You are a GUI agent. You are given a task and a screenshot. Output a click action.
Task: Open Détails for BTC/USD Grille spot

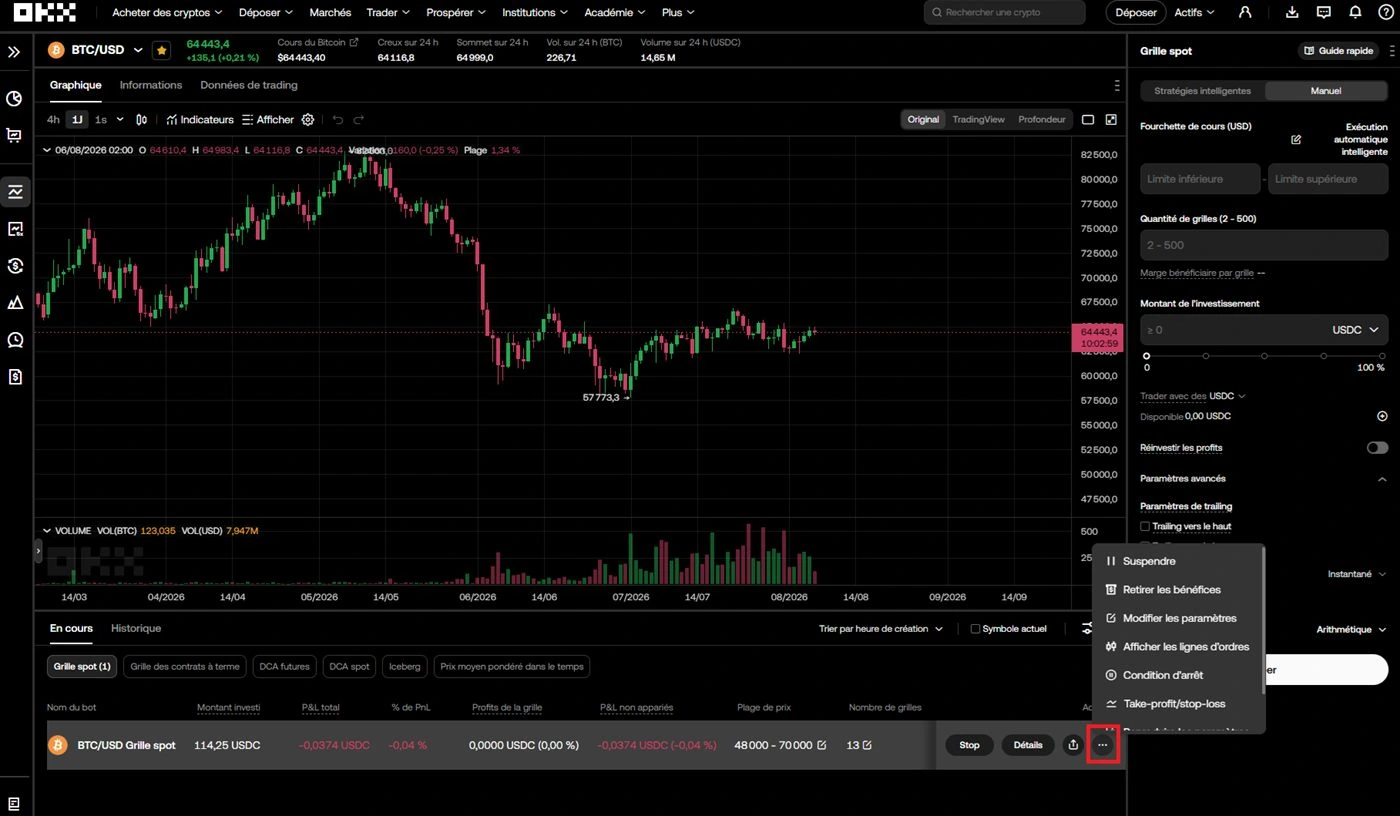[x=1028, y=745]
